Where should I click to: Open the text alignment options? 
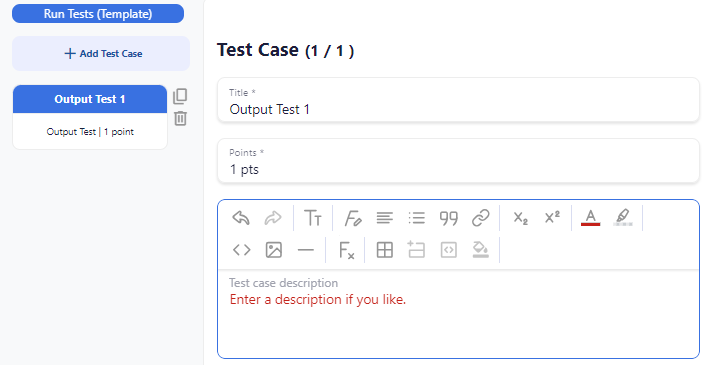[385, 218]
